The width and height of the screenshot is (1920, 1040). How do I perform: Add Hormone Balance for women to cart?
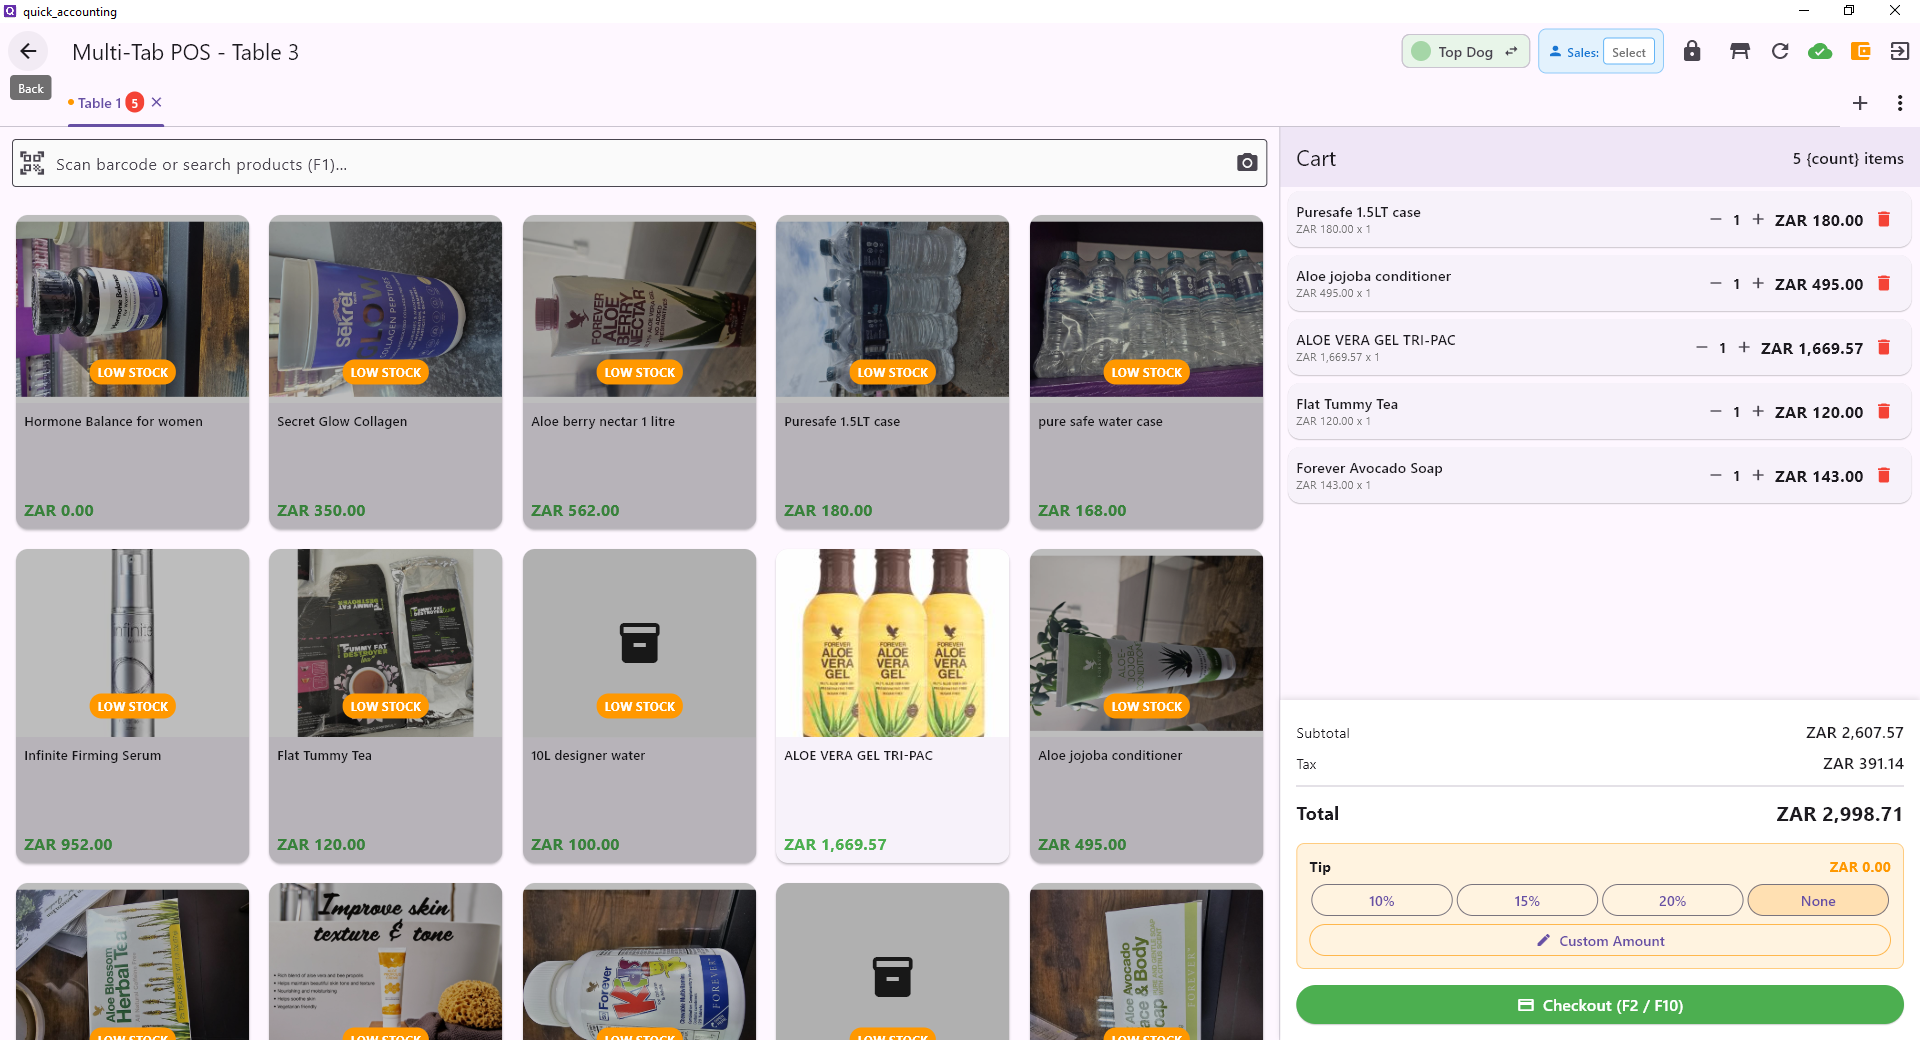coord(132,372)
